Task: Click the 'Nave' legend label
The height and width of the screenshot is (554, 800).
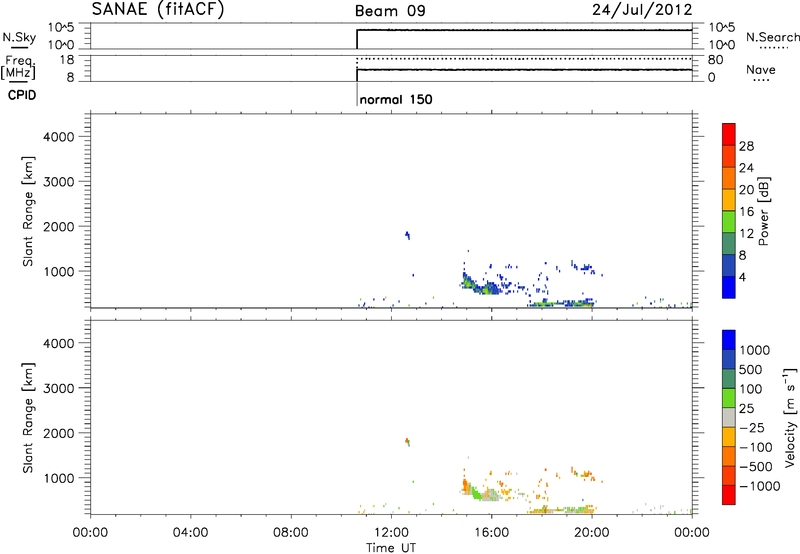Action: 761,69
